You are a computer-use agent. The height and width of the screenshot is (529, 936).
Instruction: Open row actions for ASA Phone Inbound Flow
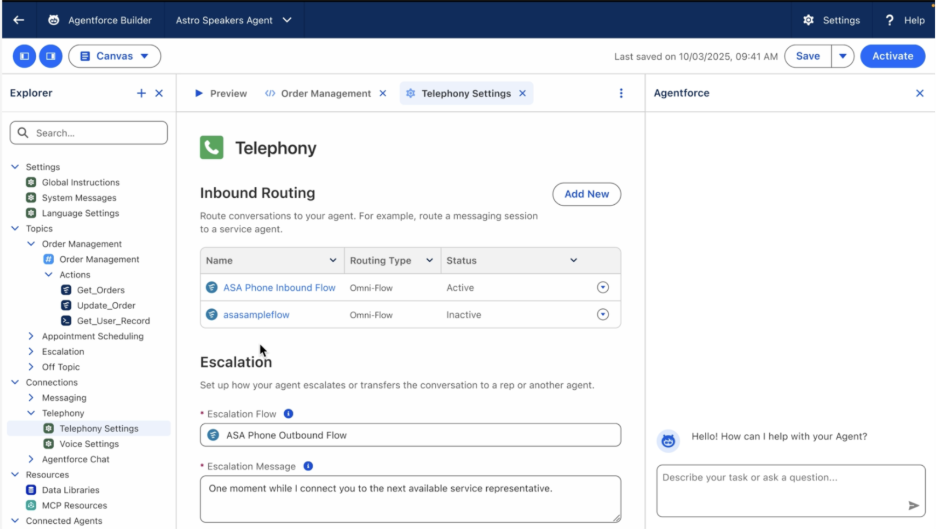[x=603, y=287]
